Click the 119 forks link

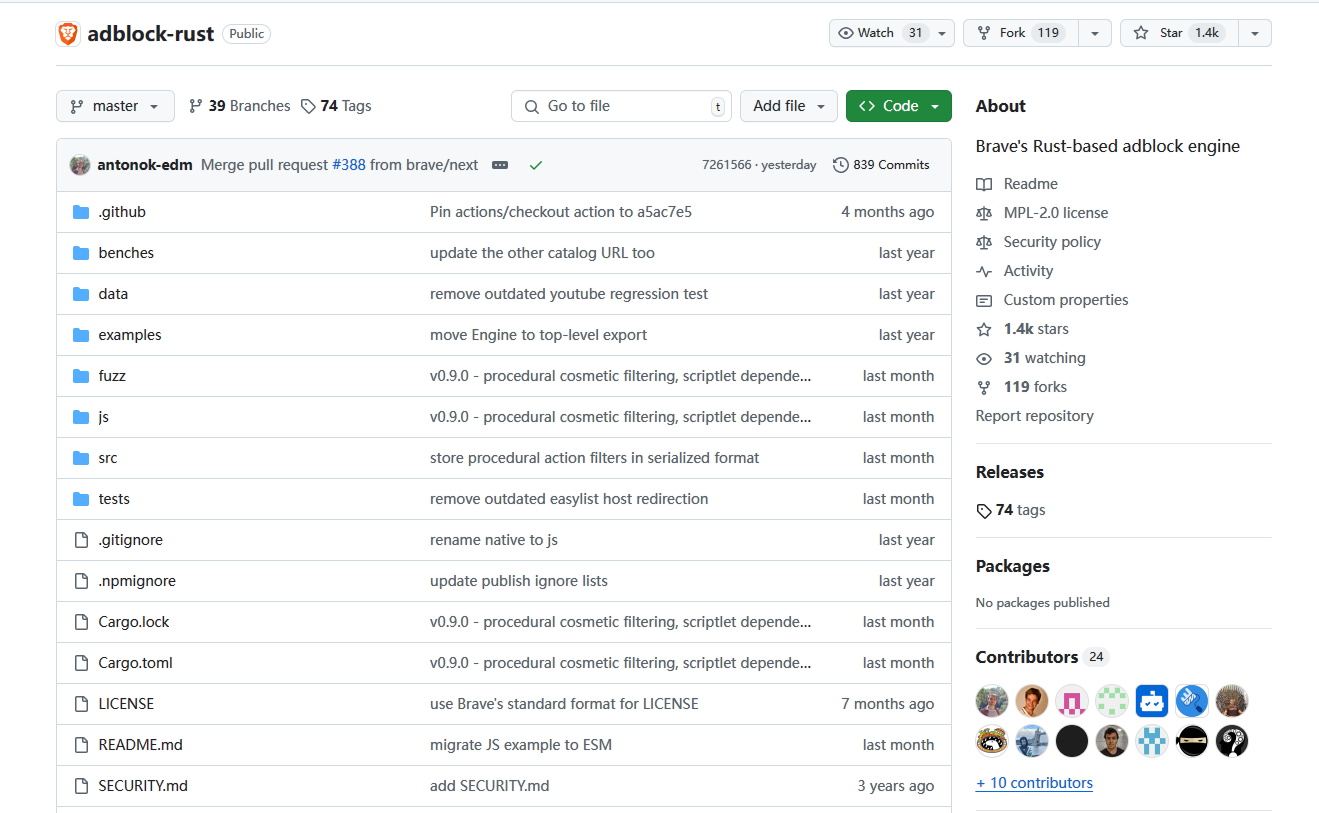[x=1022, y=387]
